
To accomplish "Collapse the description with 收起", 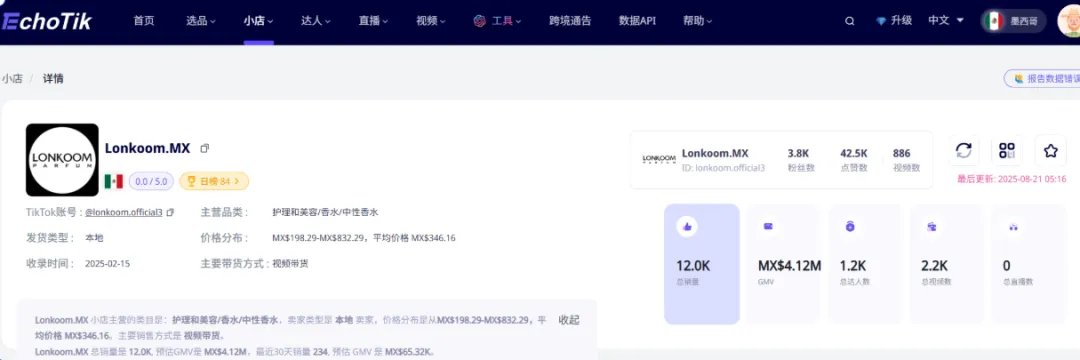I will (568, 320).
